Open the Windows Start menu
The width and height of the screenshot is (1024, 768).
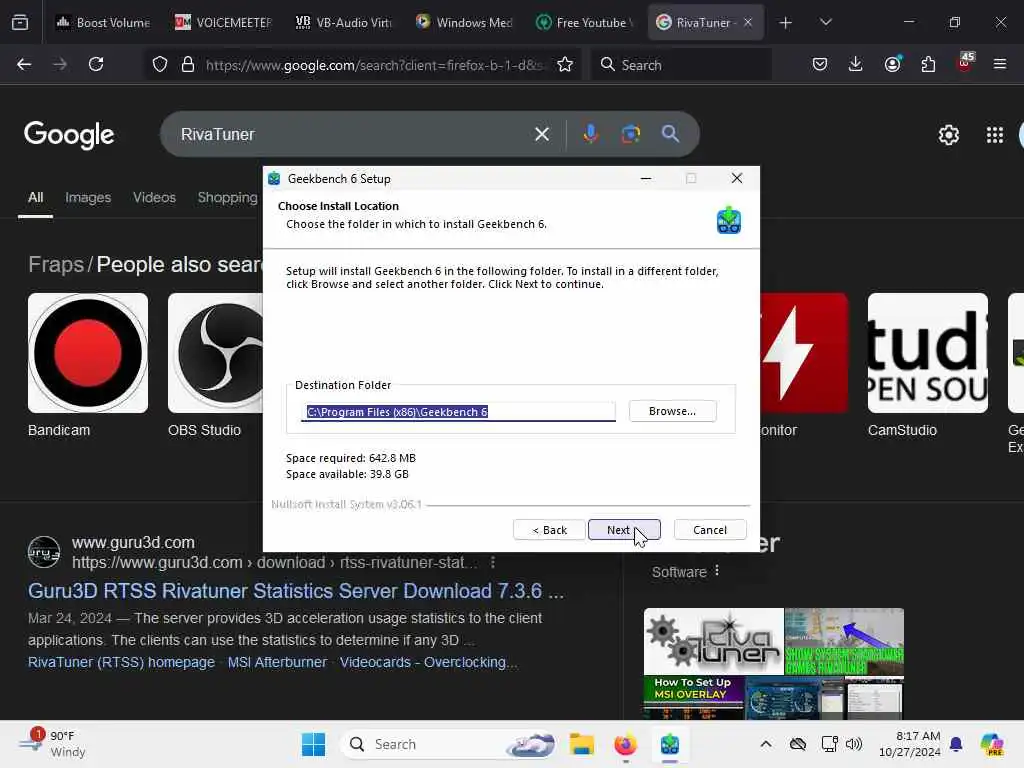pos(313,744)
